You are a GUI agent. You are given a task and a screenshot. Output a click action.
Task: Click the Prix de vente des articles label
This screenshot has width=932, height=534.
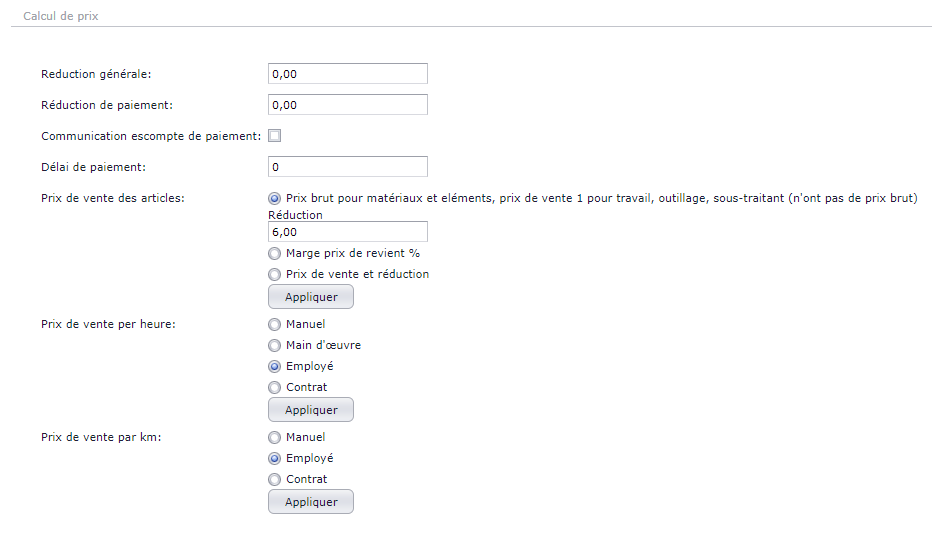[x=113, y=198]
